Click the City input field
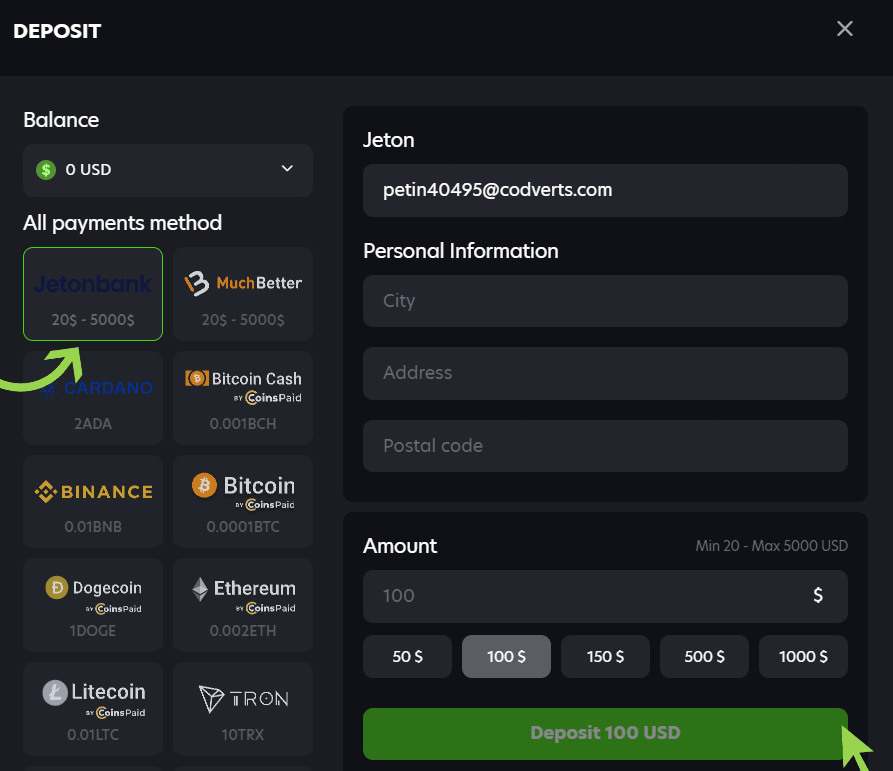Screen dimensions: 893x771 coord(605,301)
